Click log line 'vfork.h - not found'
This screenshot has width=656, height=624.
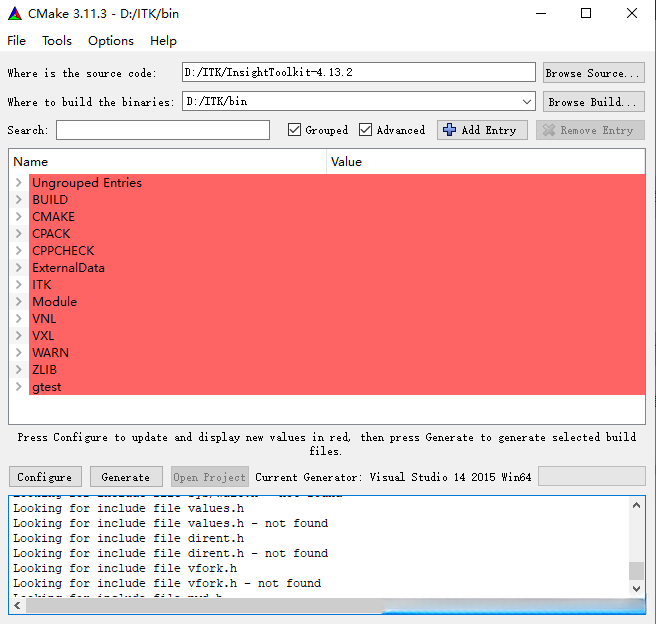(x=167, y=583)
